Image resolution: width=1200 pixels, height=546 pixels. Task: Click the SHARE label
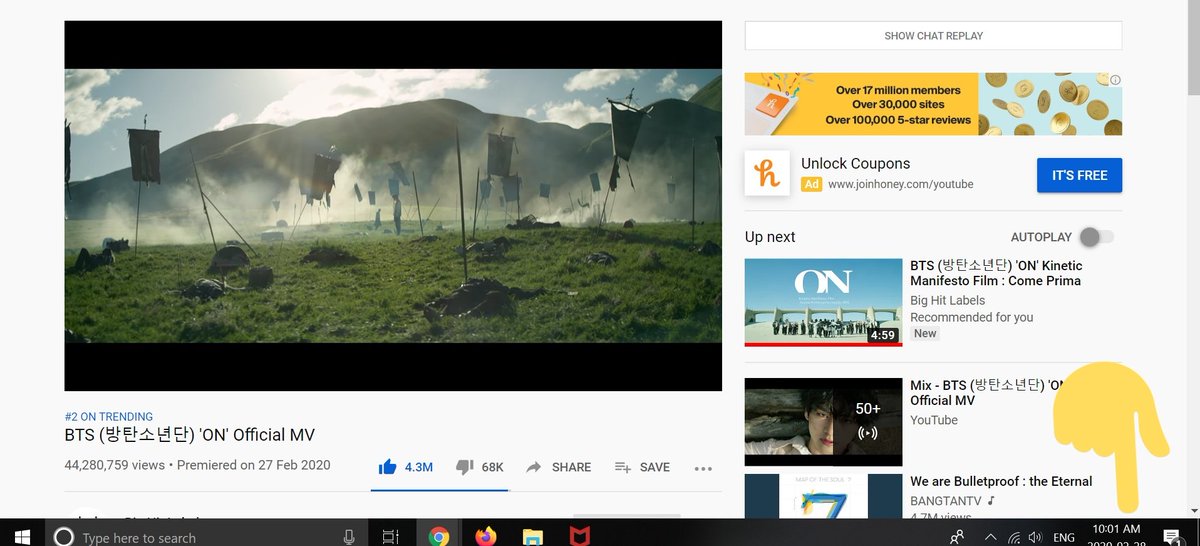[571, 467]
